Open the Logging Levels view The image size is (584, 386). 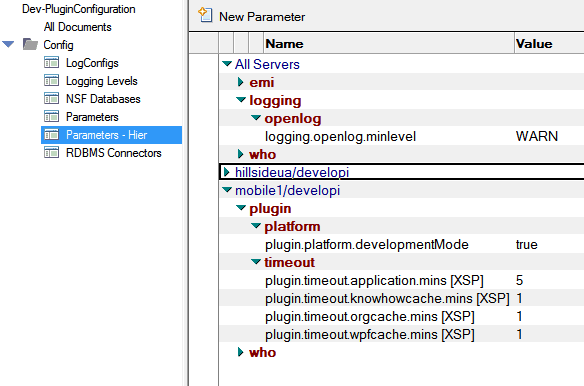pos(102,81)
